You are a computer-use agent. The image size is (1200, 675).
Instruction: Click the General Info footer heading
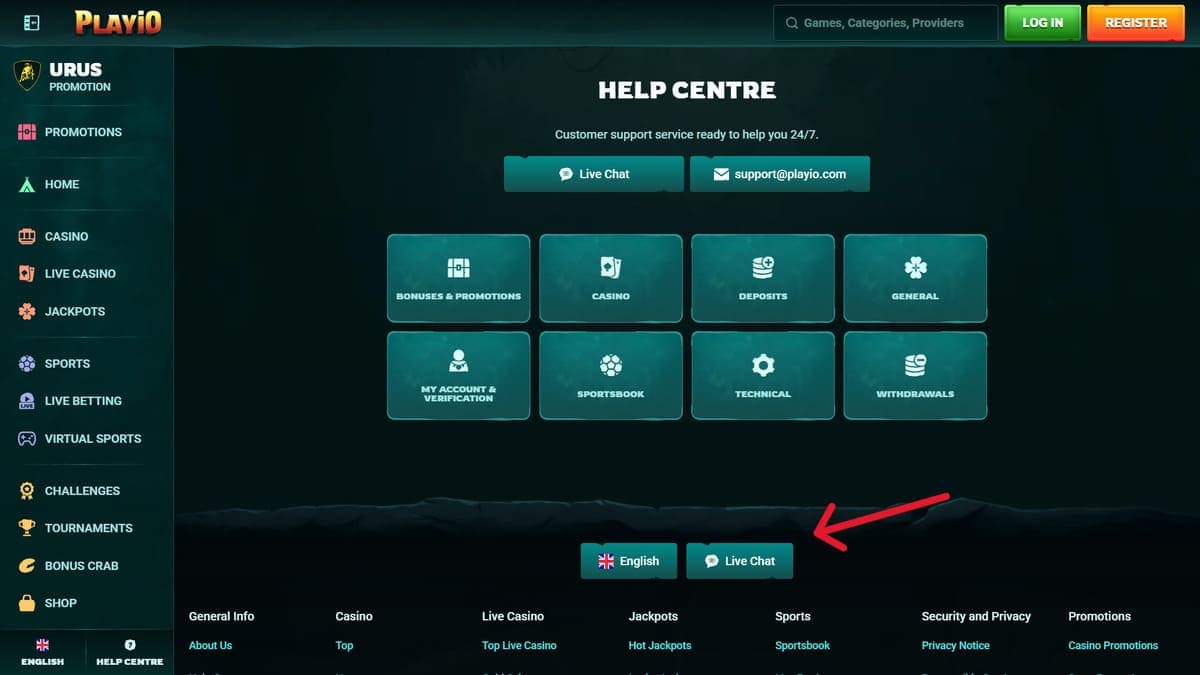pos(221,616)
